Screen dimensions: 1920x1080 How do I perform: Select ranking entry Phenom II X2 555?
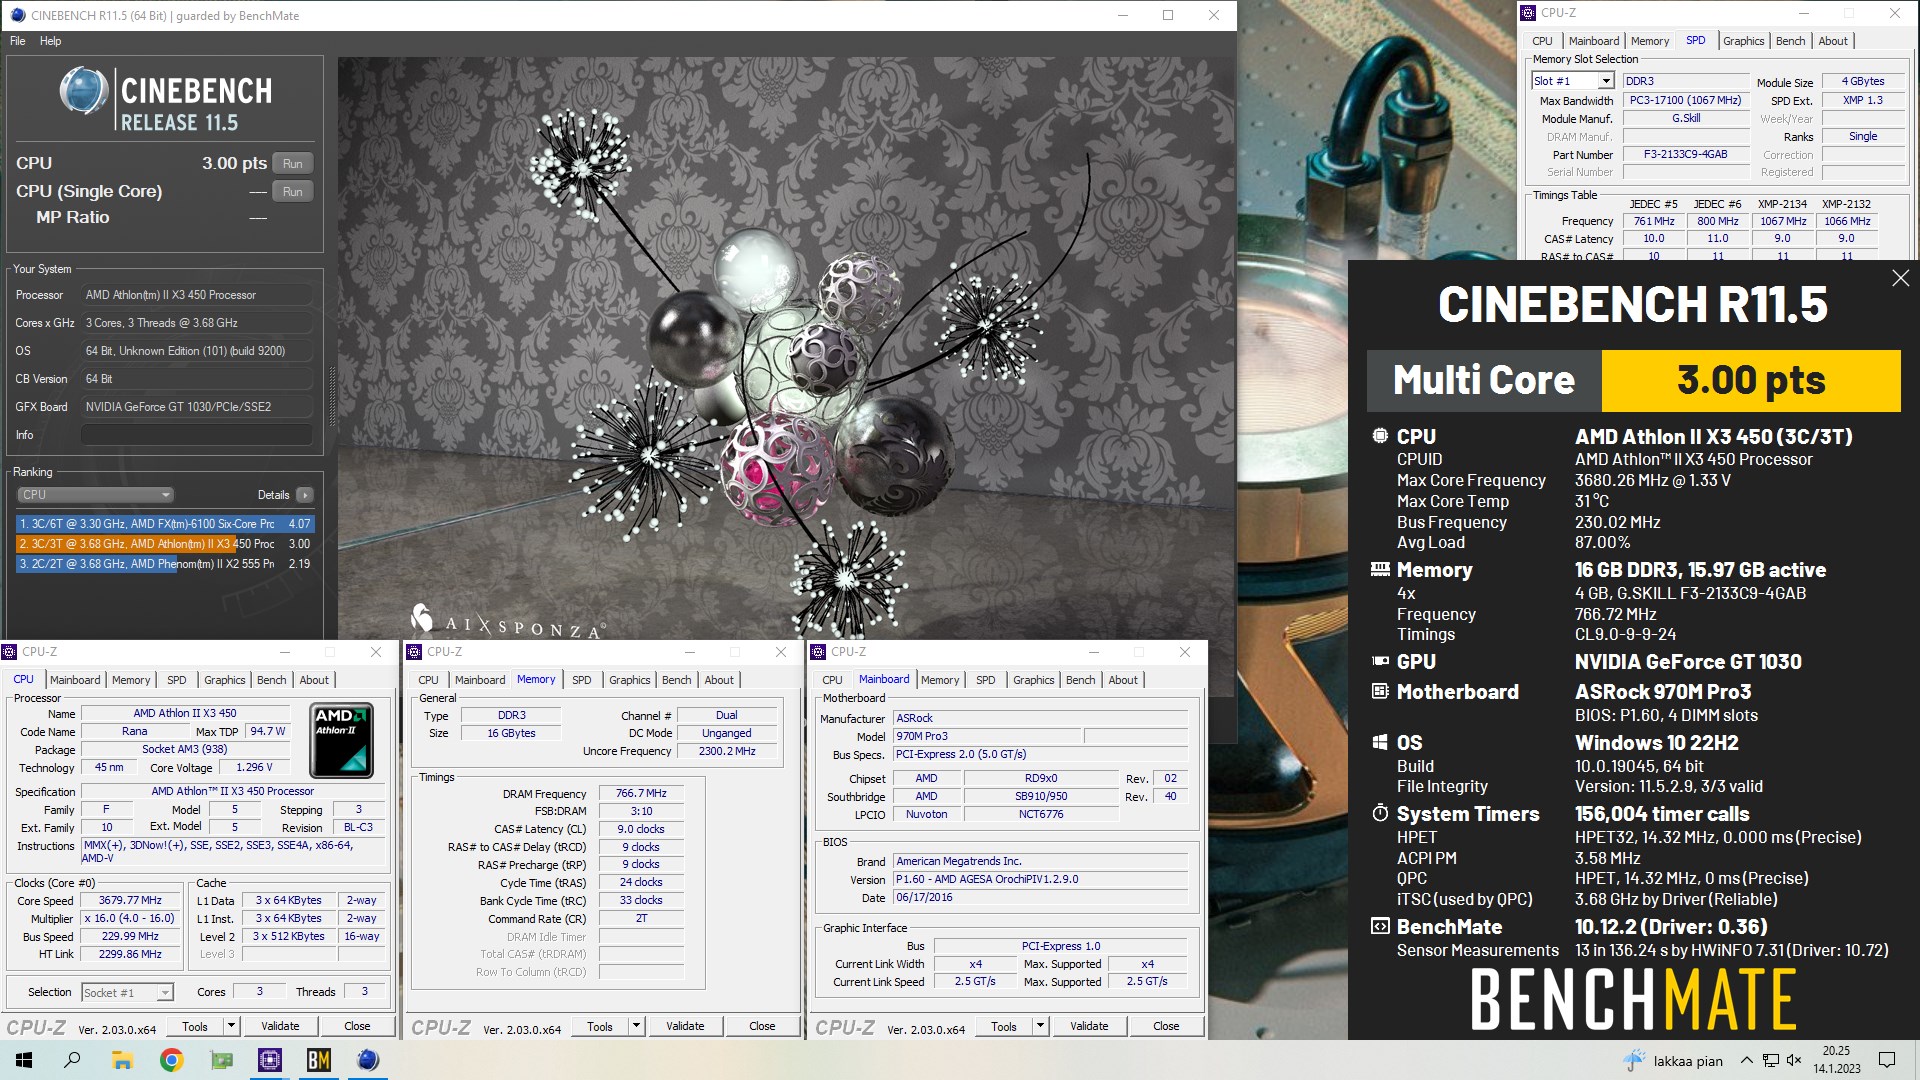165,564
